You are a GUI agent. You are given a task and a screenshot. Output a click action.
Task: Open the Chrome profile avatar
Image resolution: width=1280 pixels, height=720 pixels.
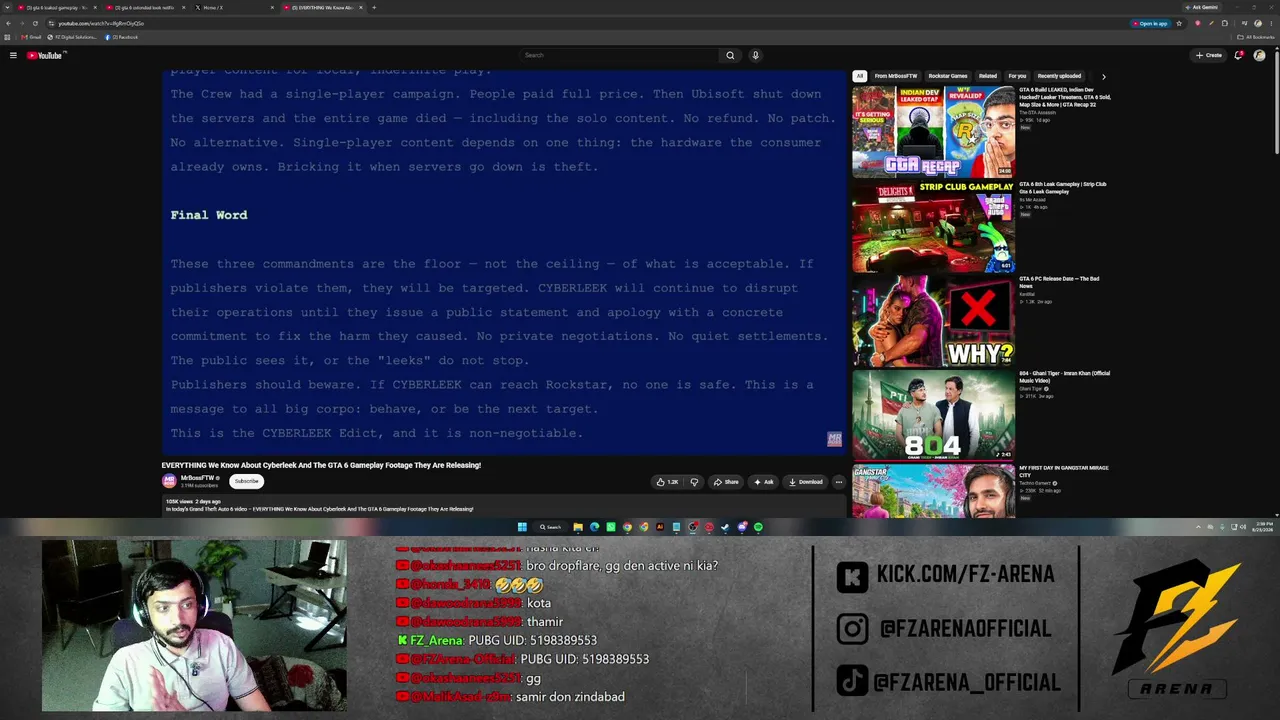coord(1258,23)
